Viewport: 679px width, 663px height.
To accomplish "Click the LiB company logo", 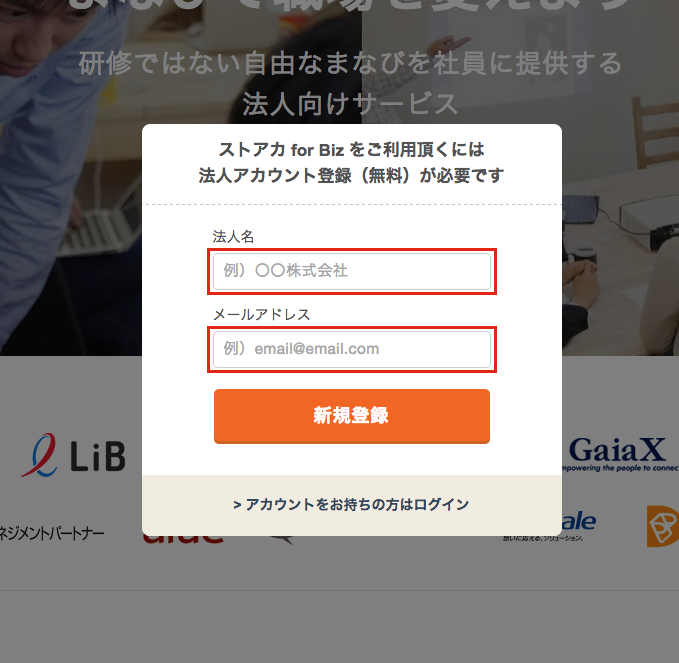I will click(74, 456).
